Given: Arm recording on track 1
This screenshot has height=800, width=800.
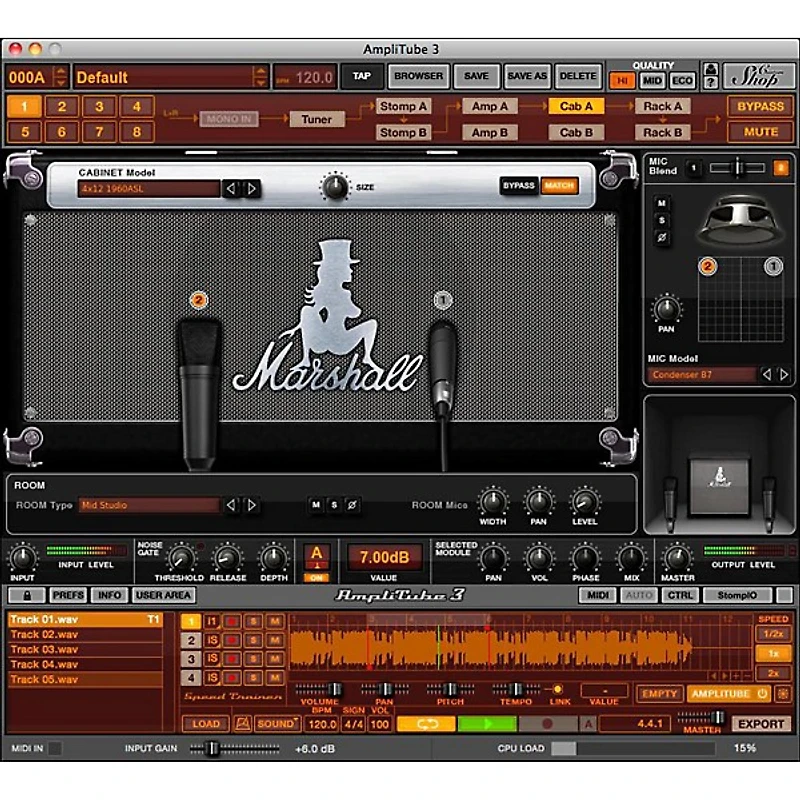Looking at the screenshot, I should pos(232,621).
